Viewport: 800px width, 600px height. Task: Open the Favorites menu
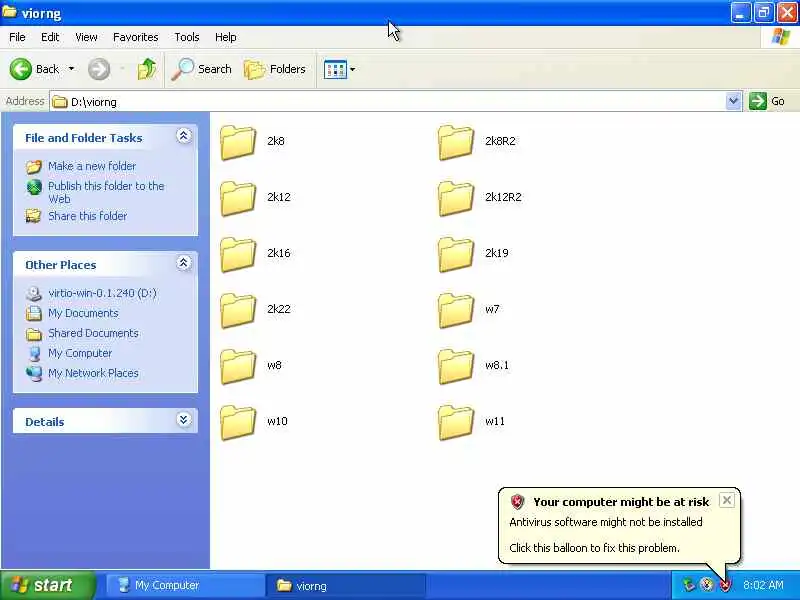(x=136, y=37)
